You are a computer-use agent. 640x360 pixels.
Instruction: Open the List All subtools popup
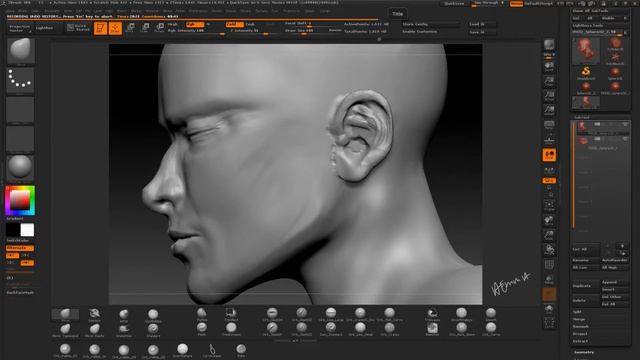(585, 249)
